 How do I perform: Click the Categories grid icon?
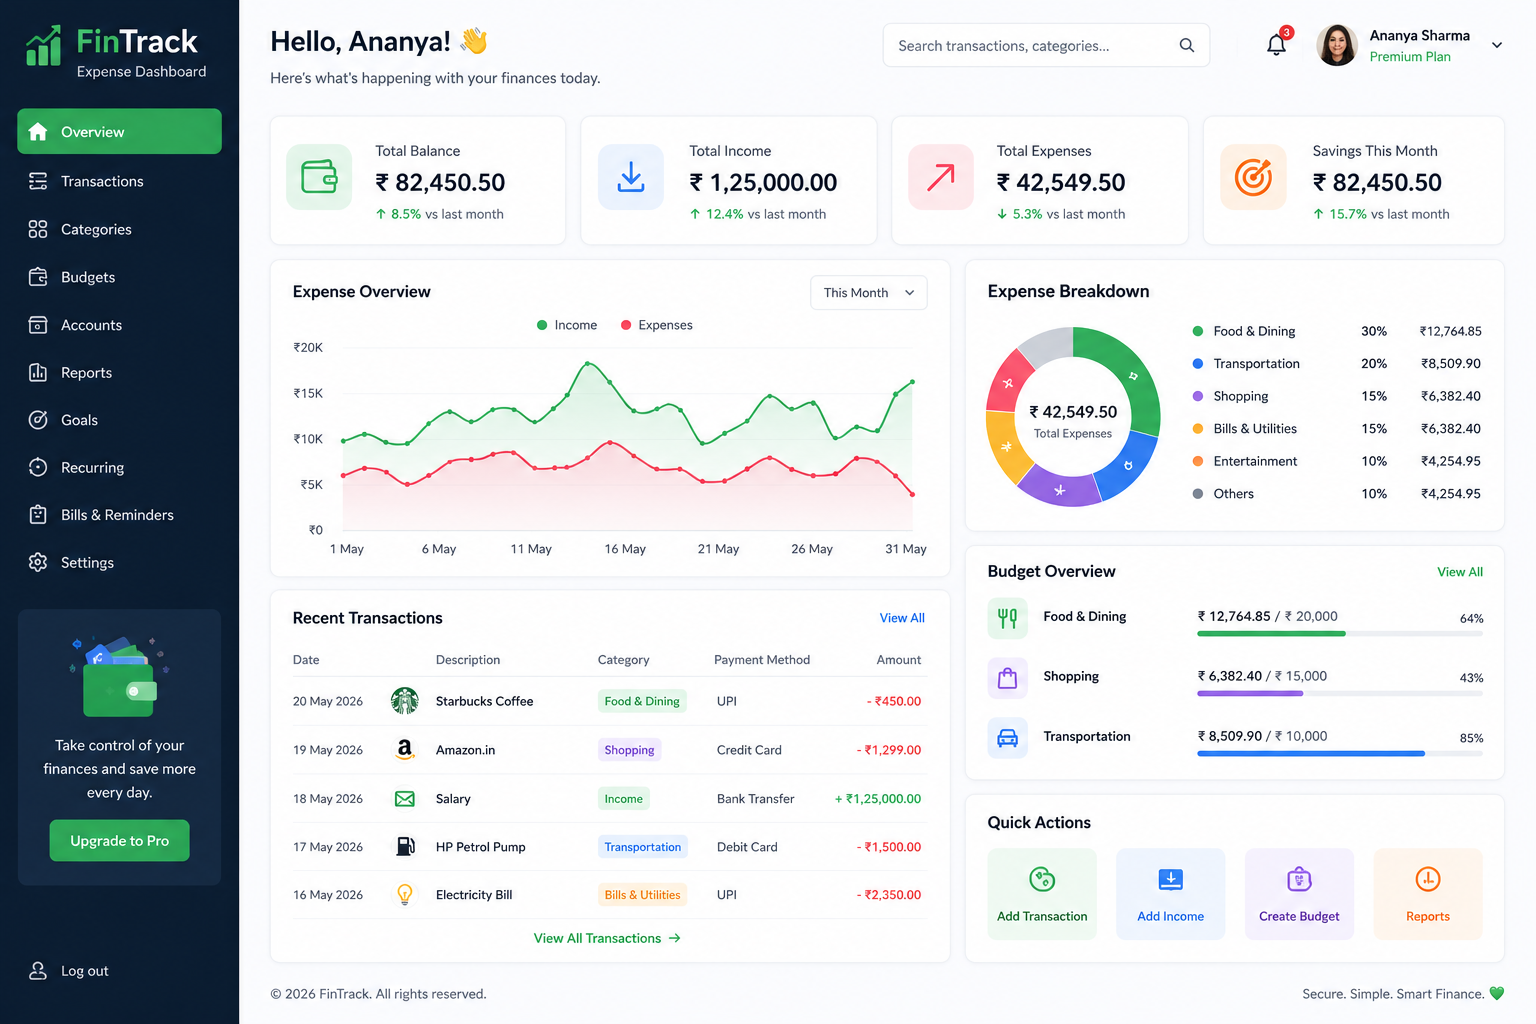38,229
